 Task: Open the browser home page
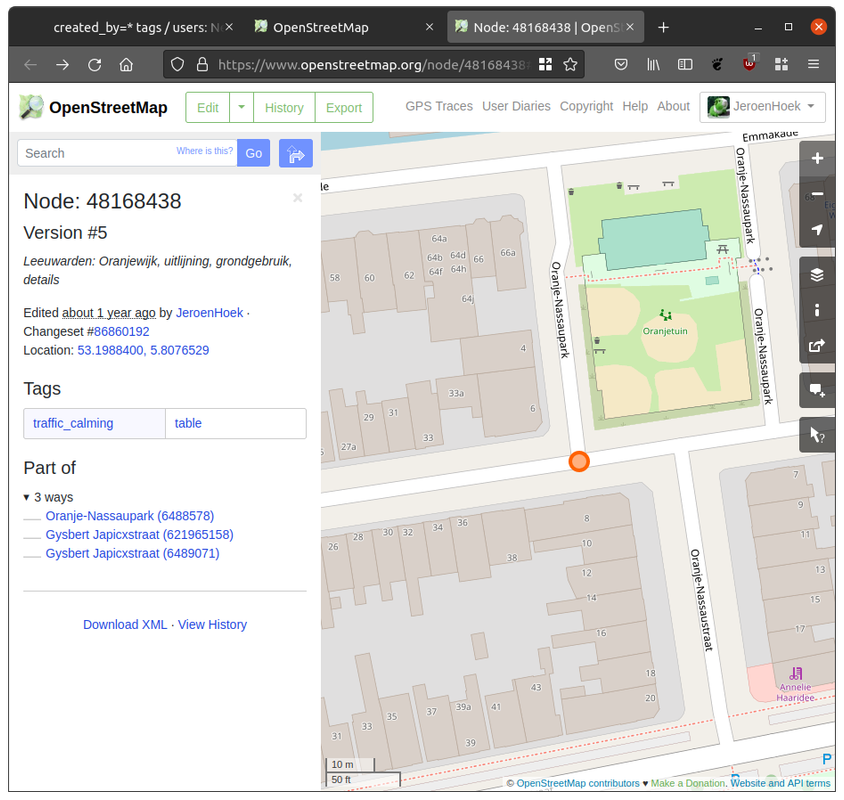point(126,65)
